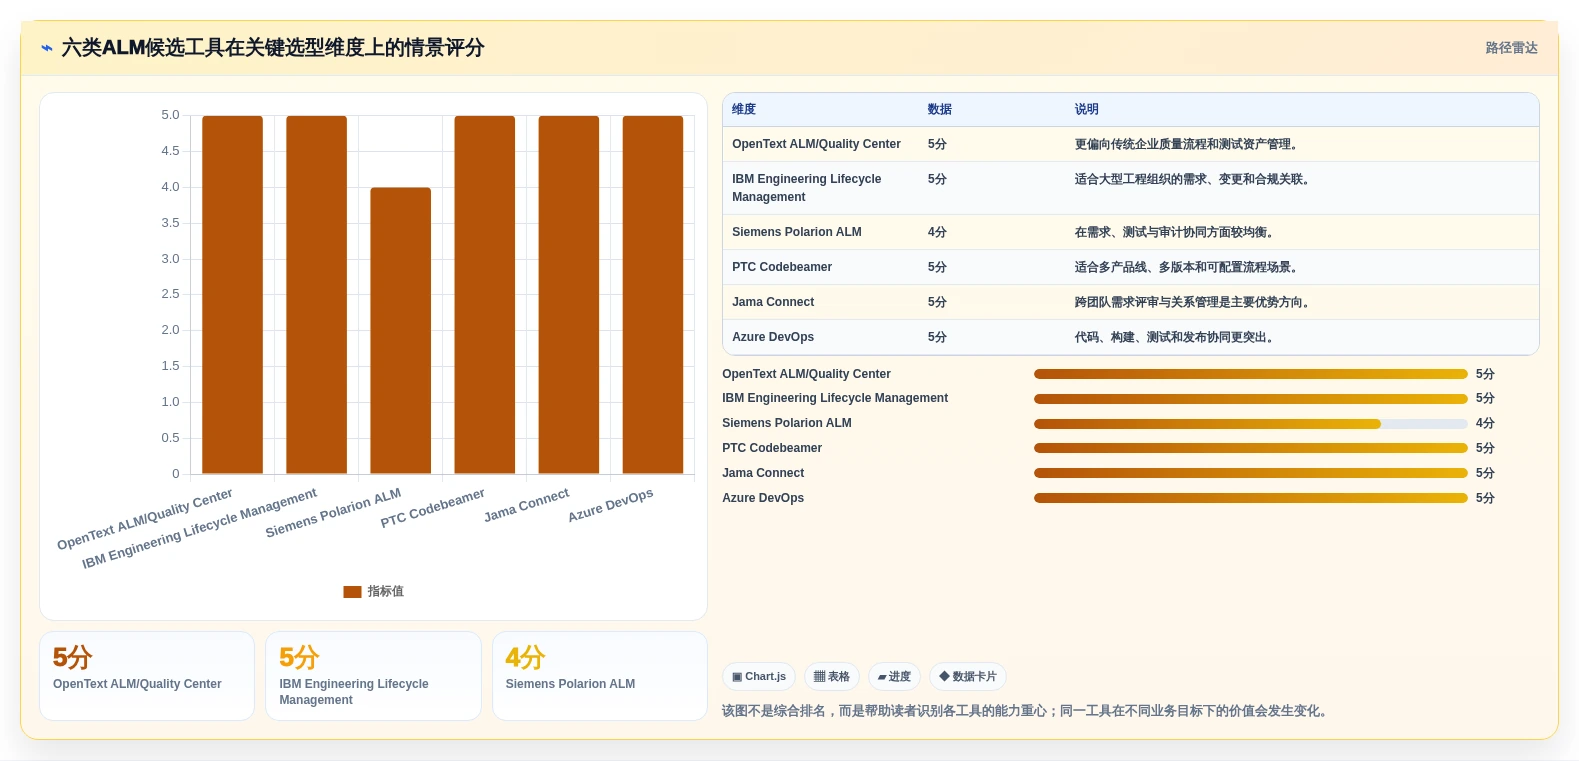Click the Jama Connect x-axis label

tap(527, 505)
